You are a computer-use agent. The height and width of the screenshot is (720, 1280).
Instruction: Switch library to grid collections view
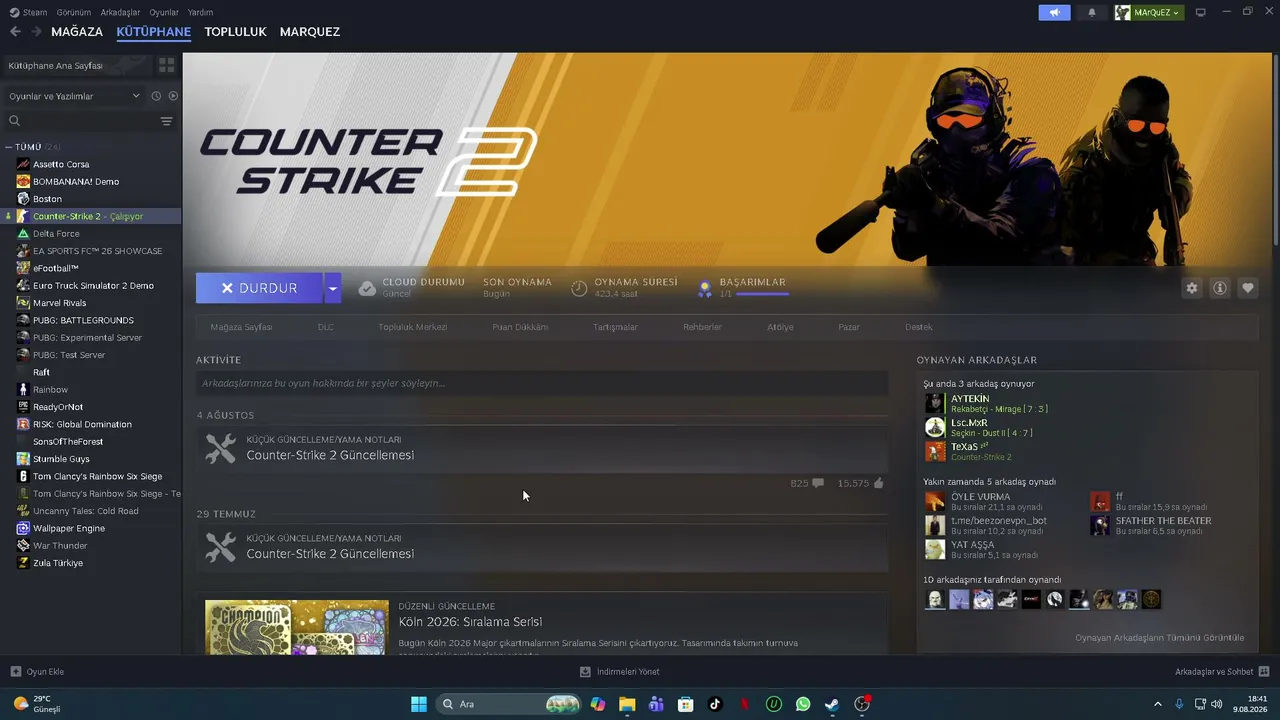[166, 65]
